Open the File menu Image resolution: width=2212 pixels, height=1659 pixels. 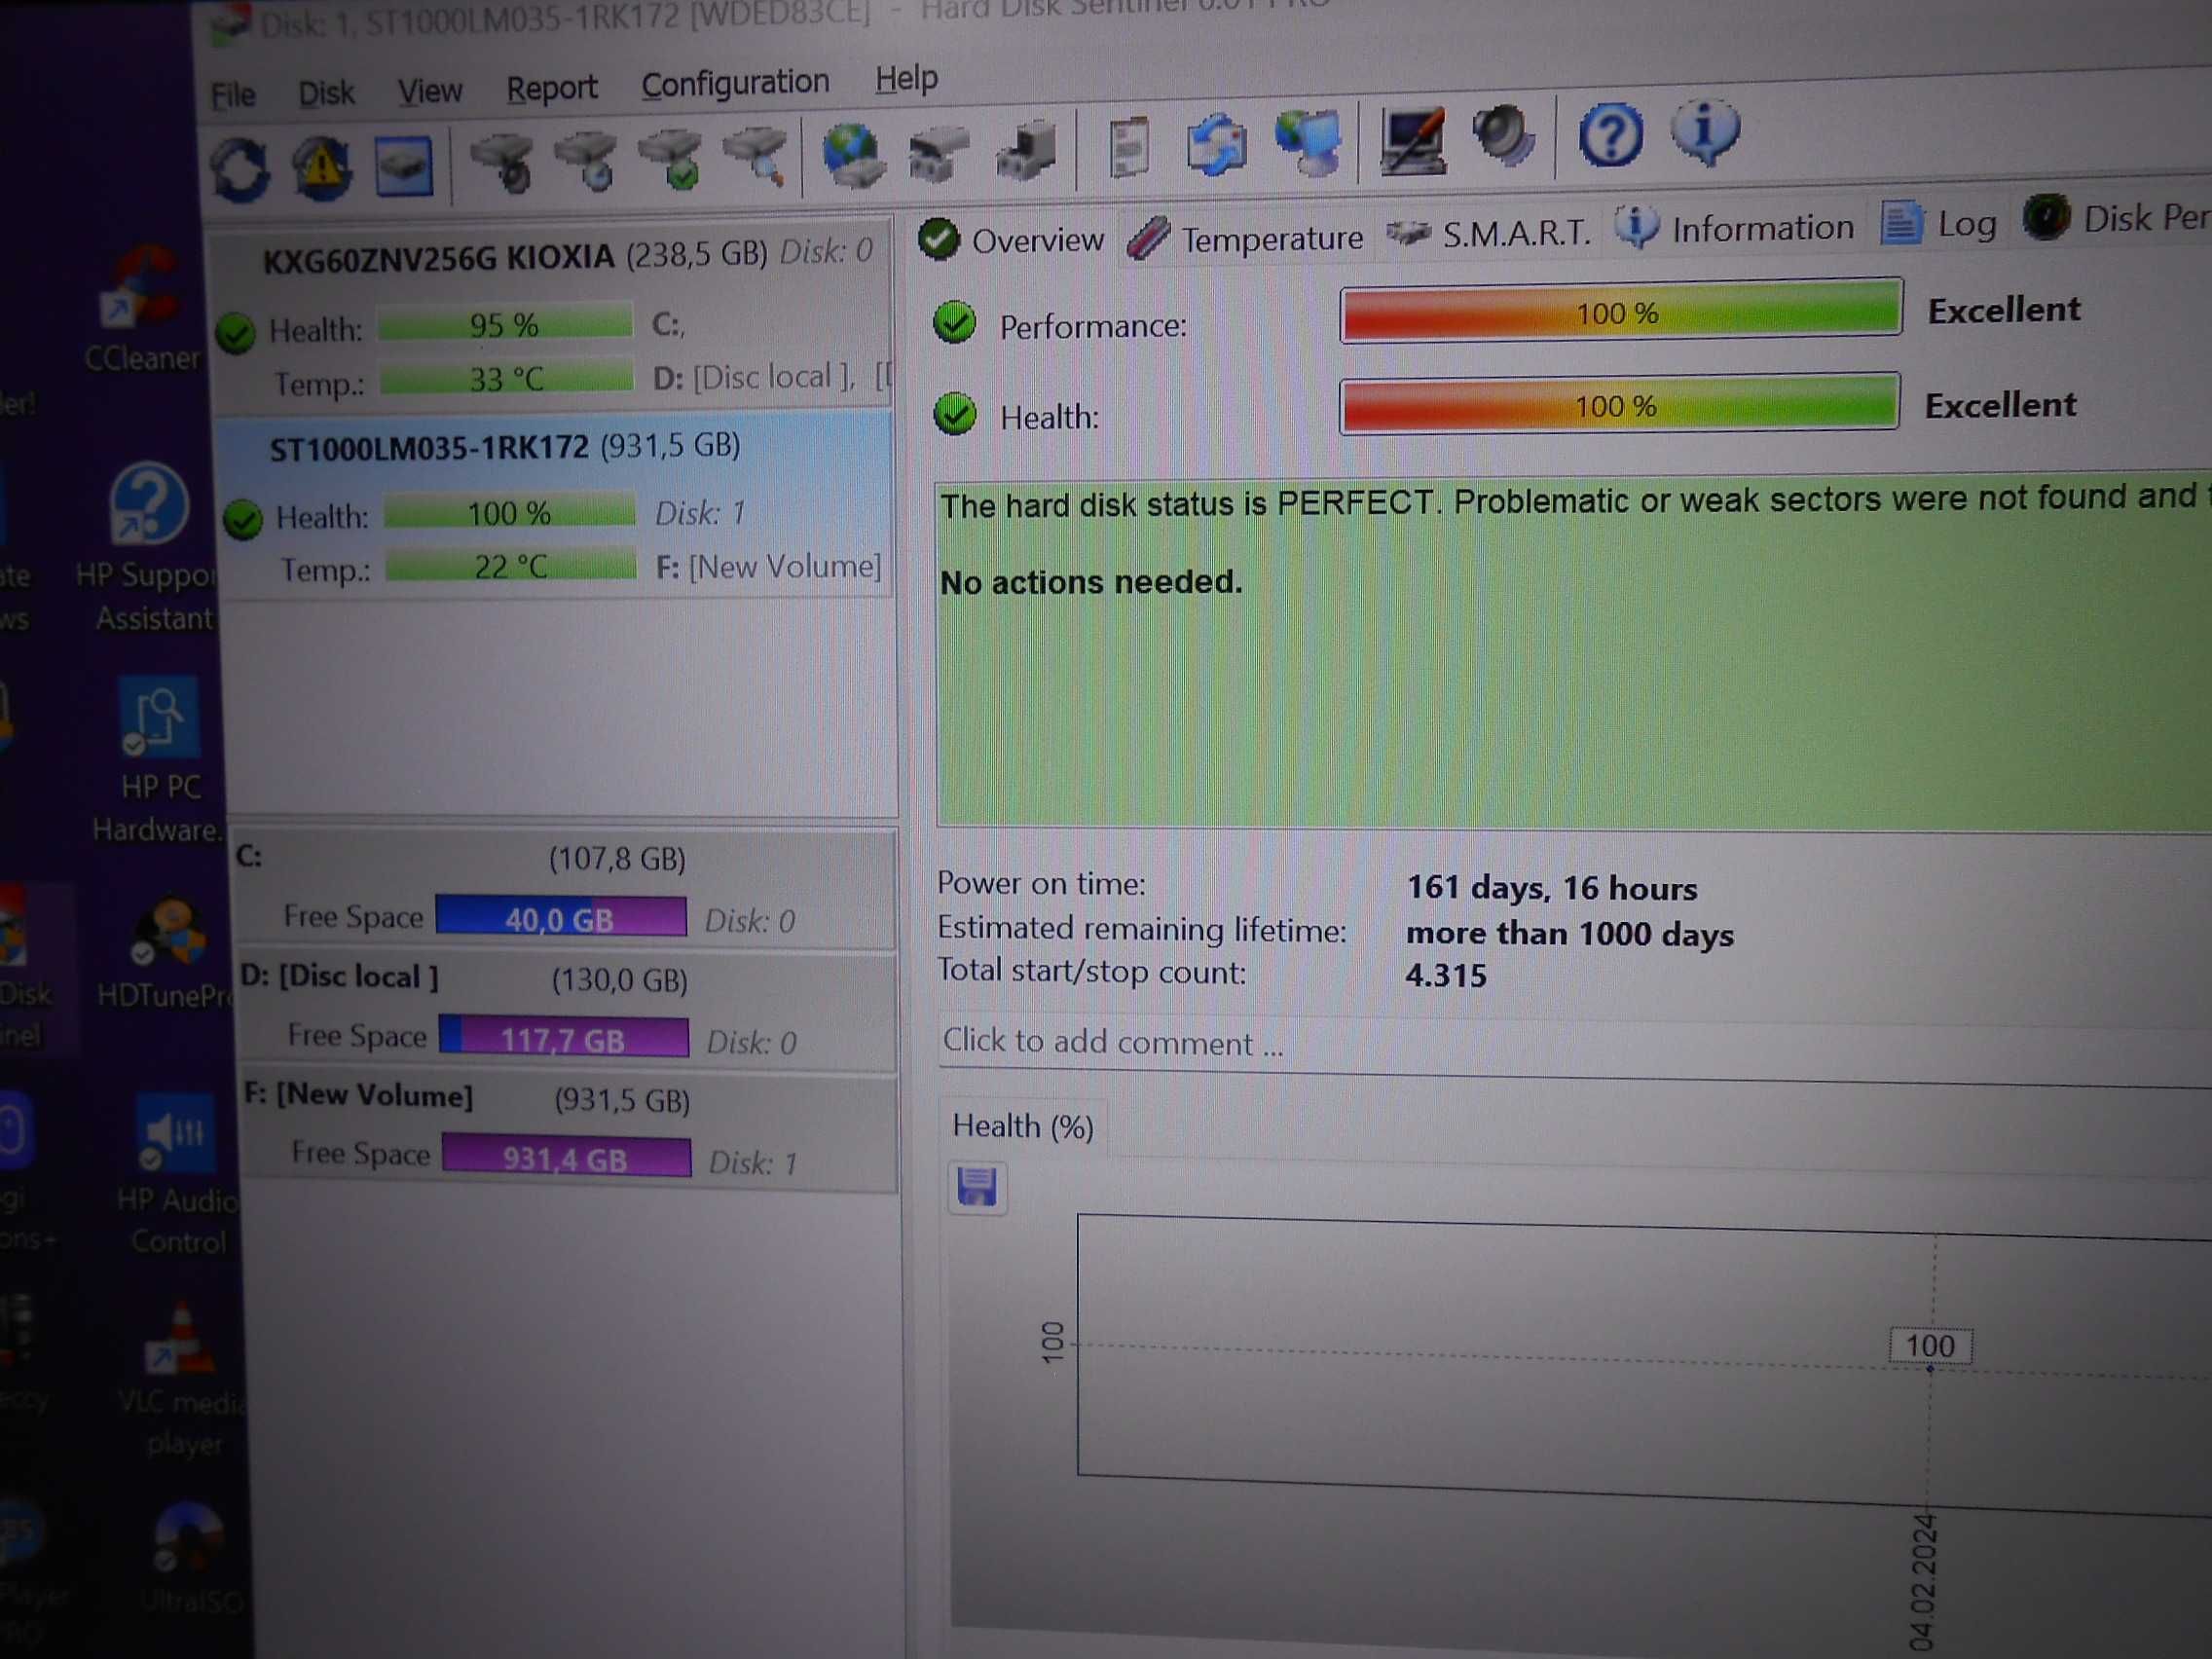[x=233, y=95]
